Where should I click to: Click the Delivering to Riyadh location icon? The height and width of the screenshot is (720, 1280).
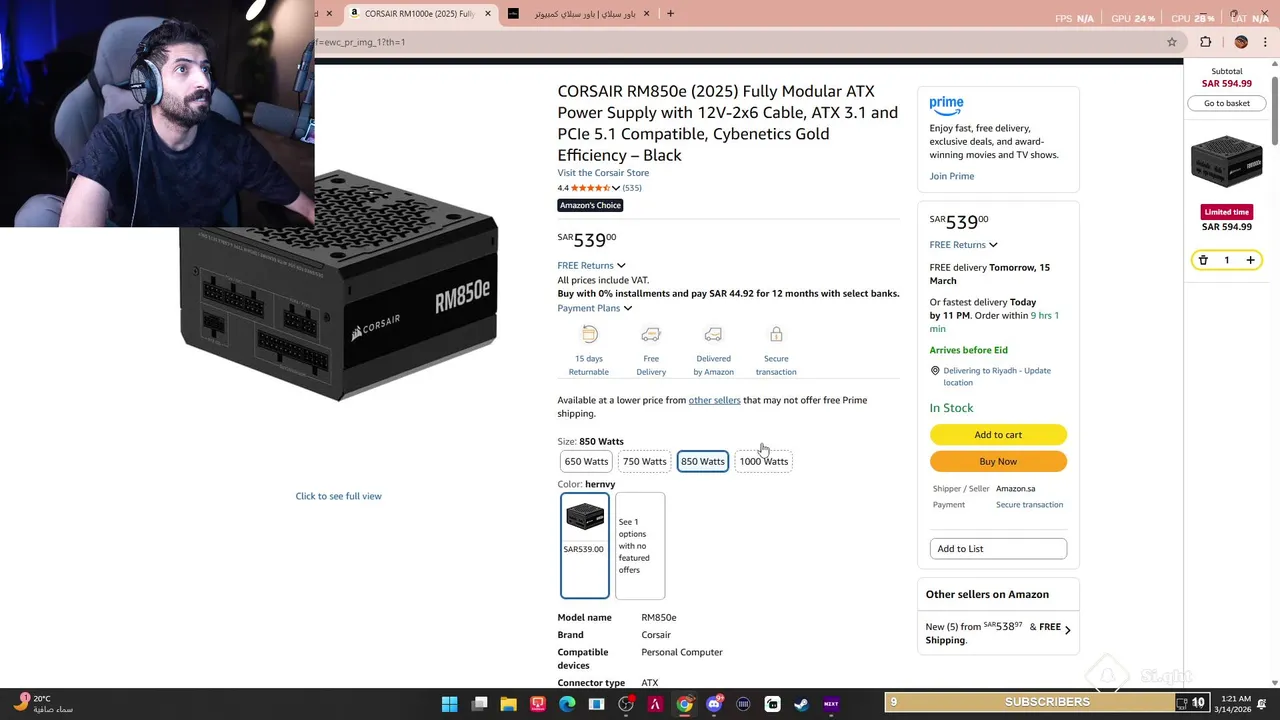pos(935,371)
